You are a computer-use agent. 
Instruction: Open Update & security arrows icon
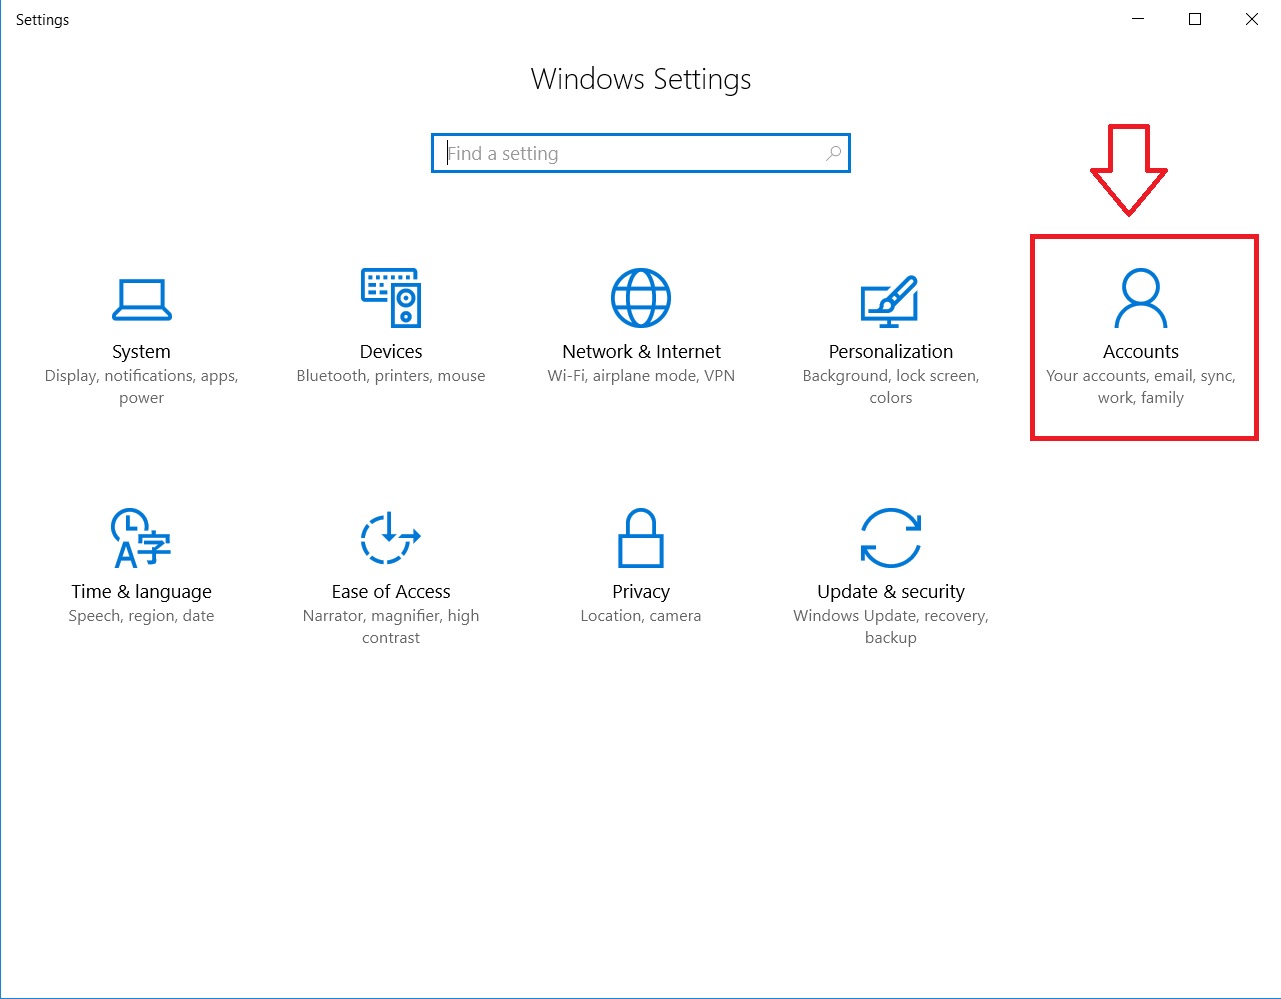(x=891, y=538)
